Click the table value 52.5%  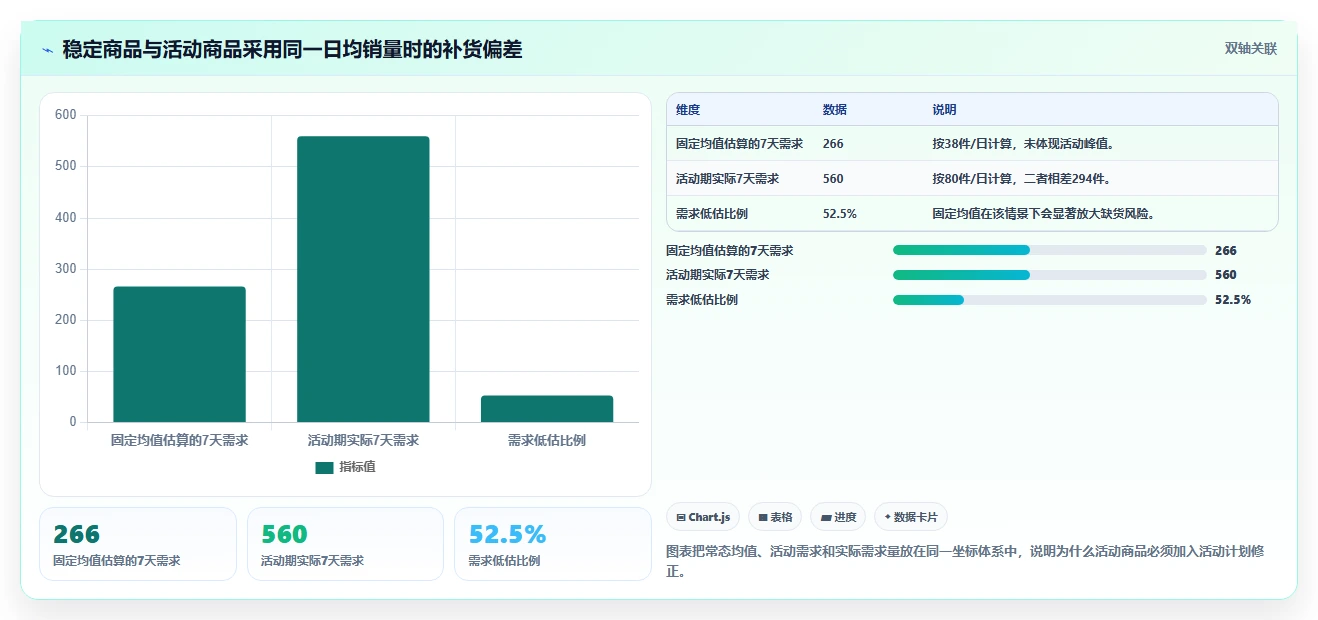coord(840,214)
